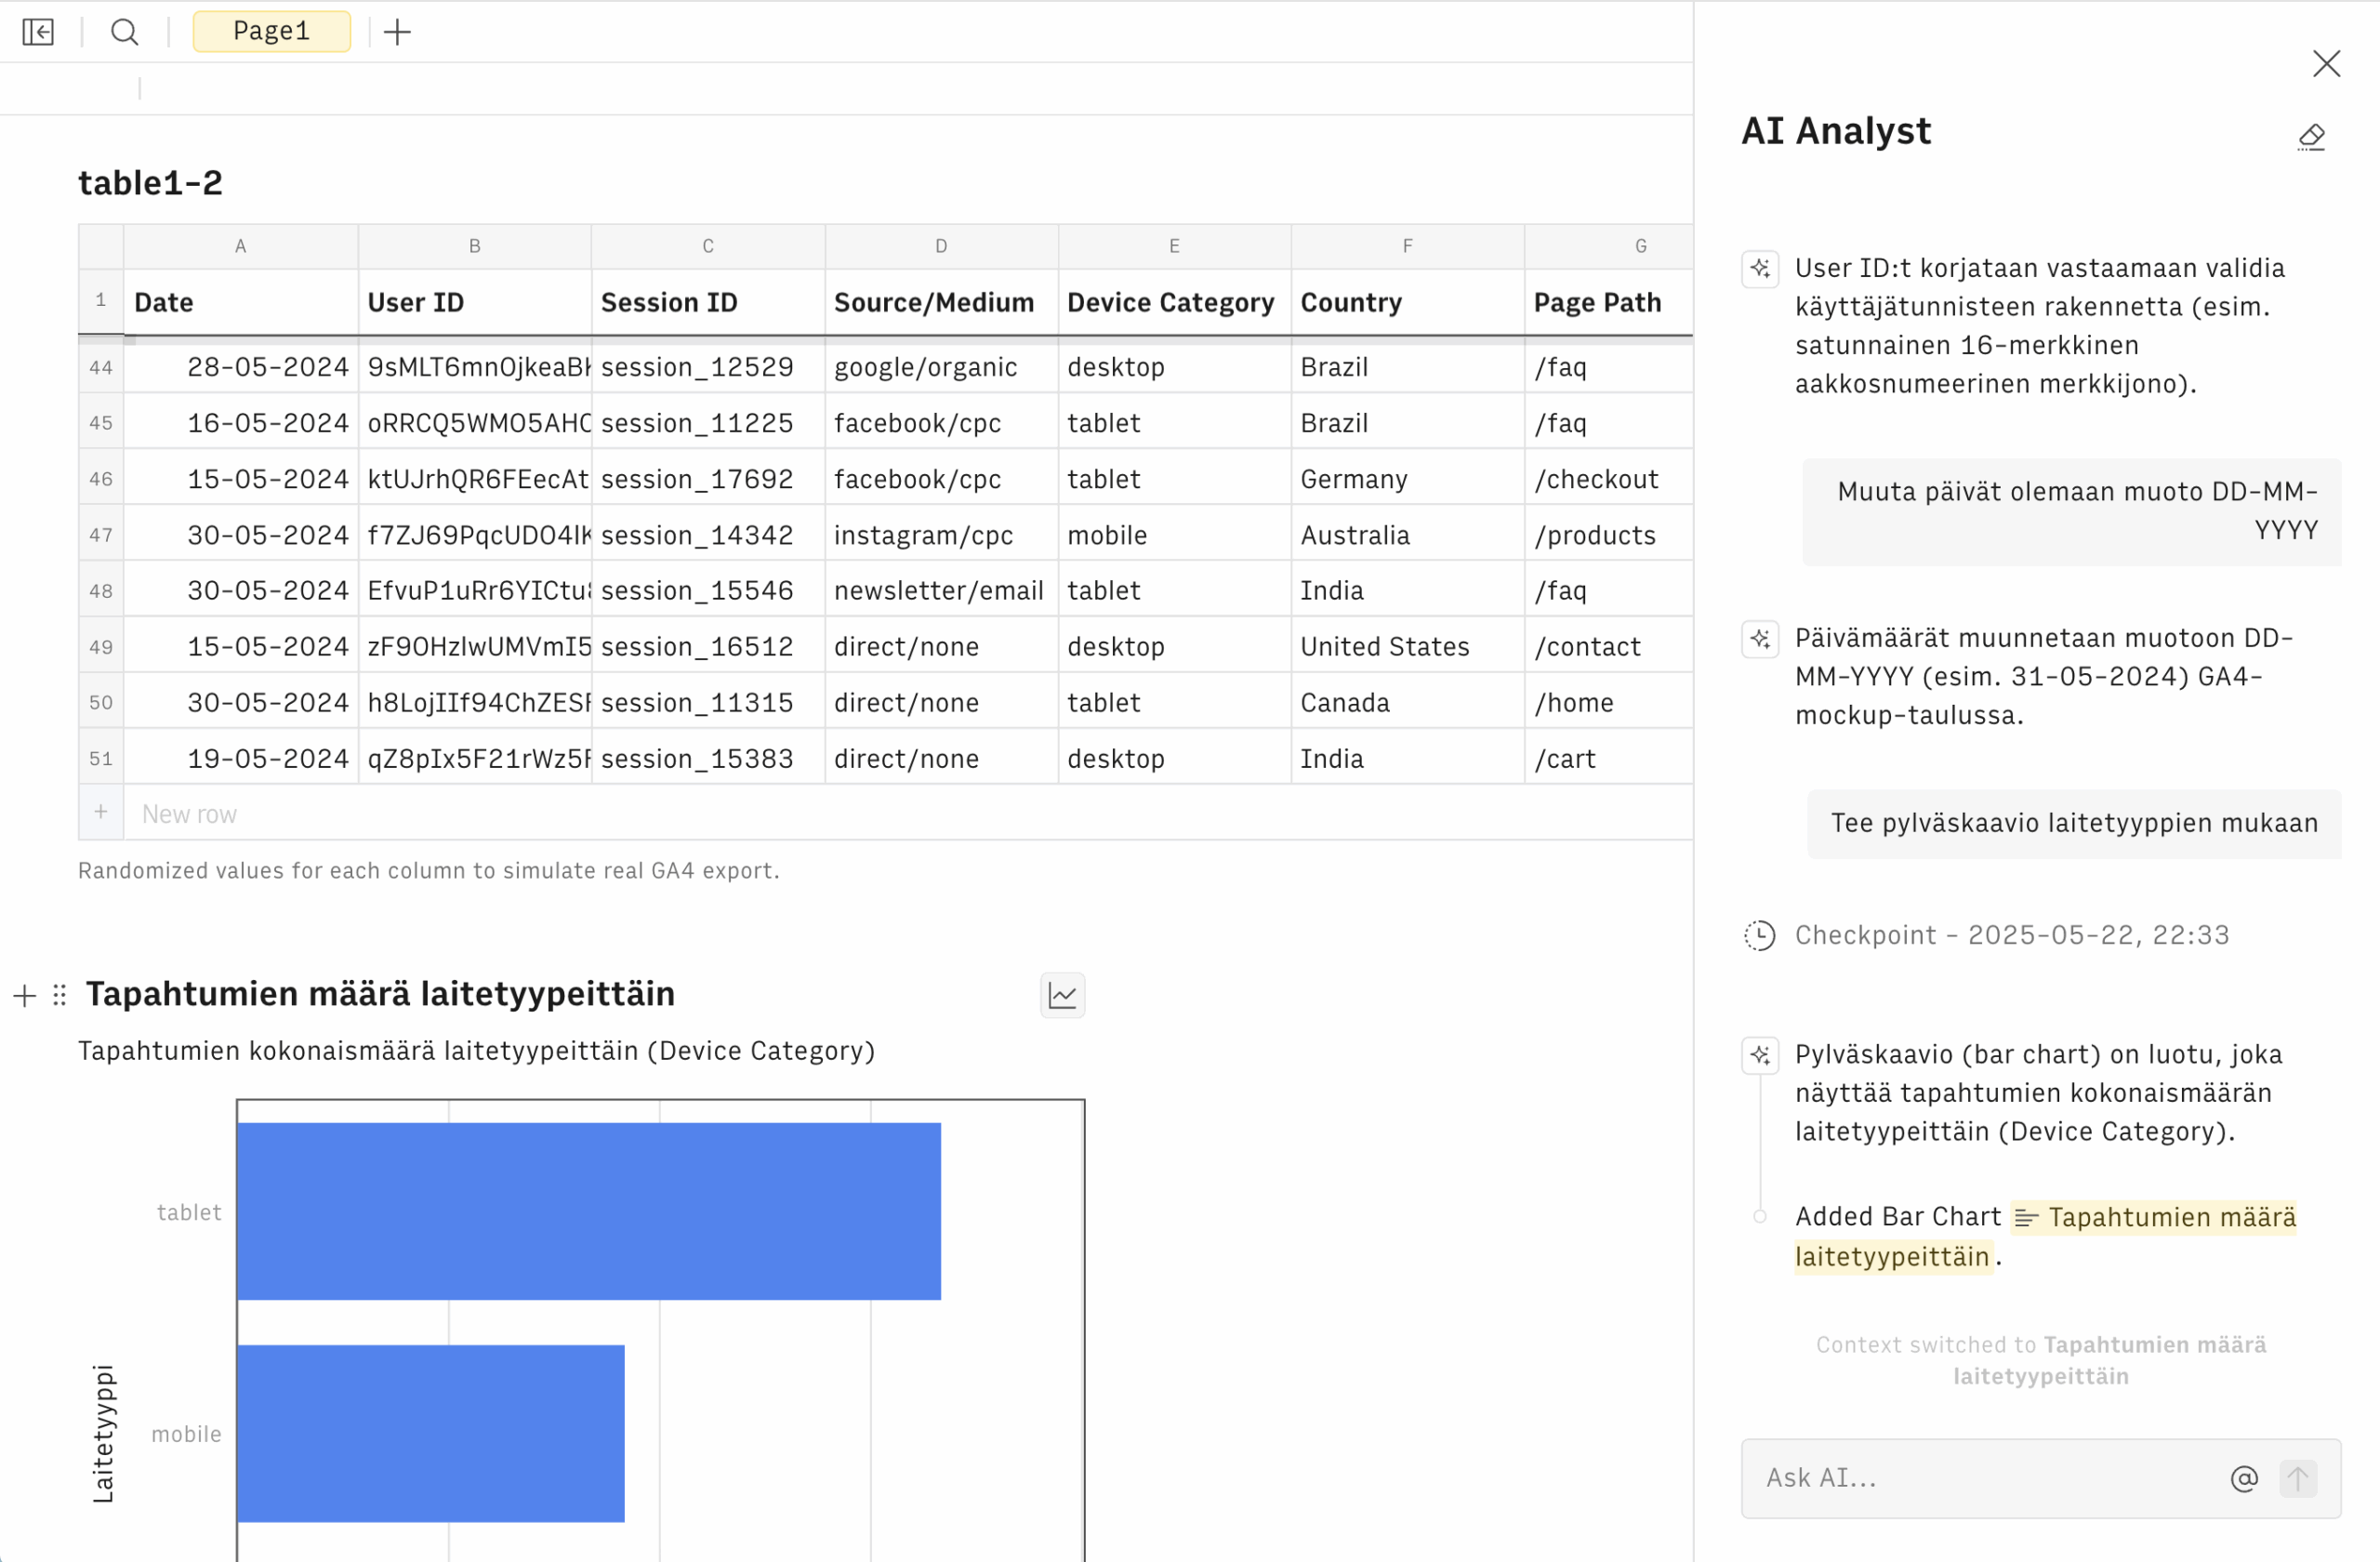This screenshot has height=1562, width=2380.
Task: Click the drag handle beside chart title
Action: (60, 995)
